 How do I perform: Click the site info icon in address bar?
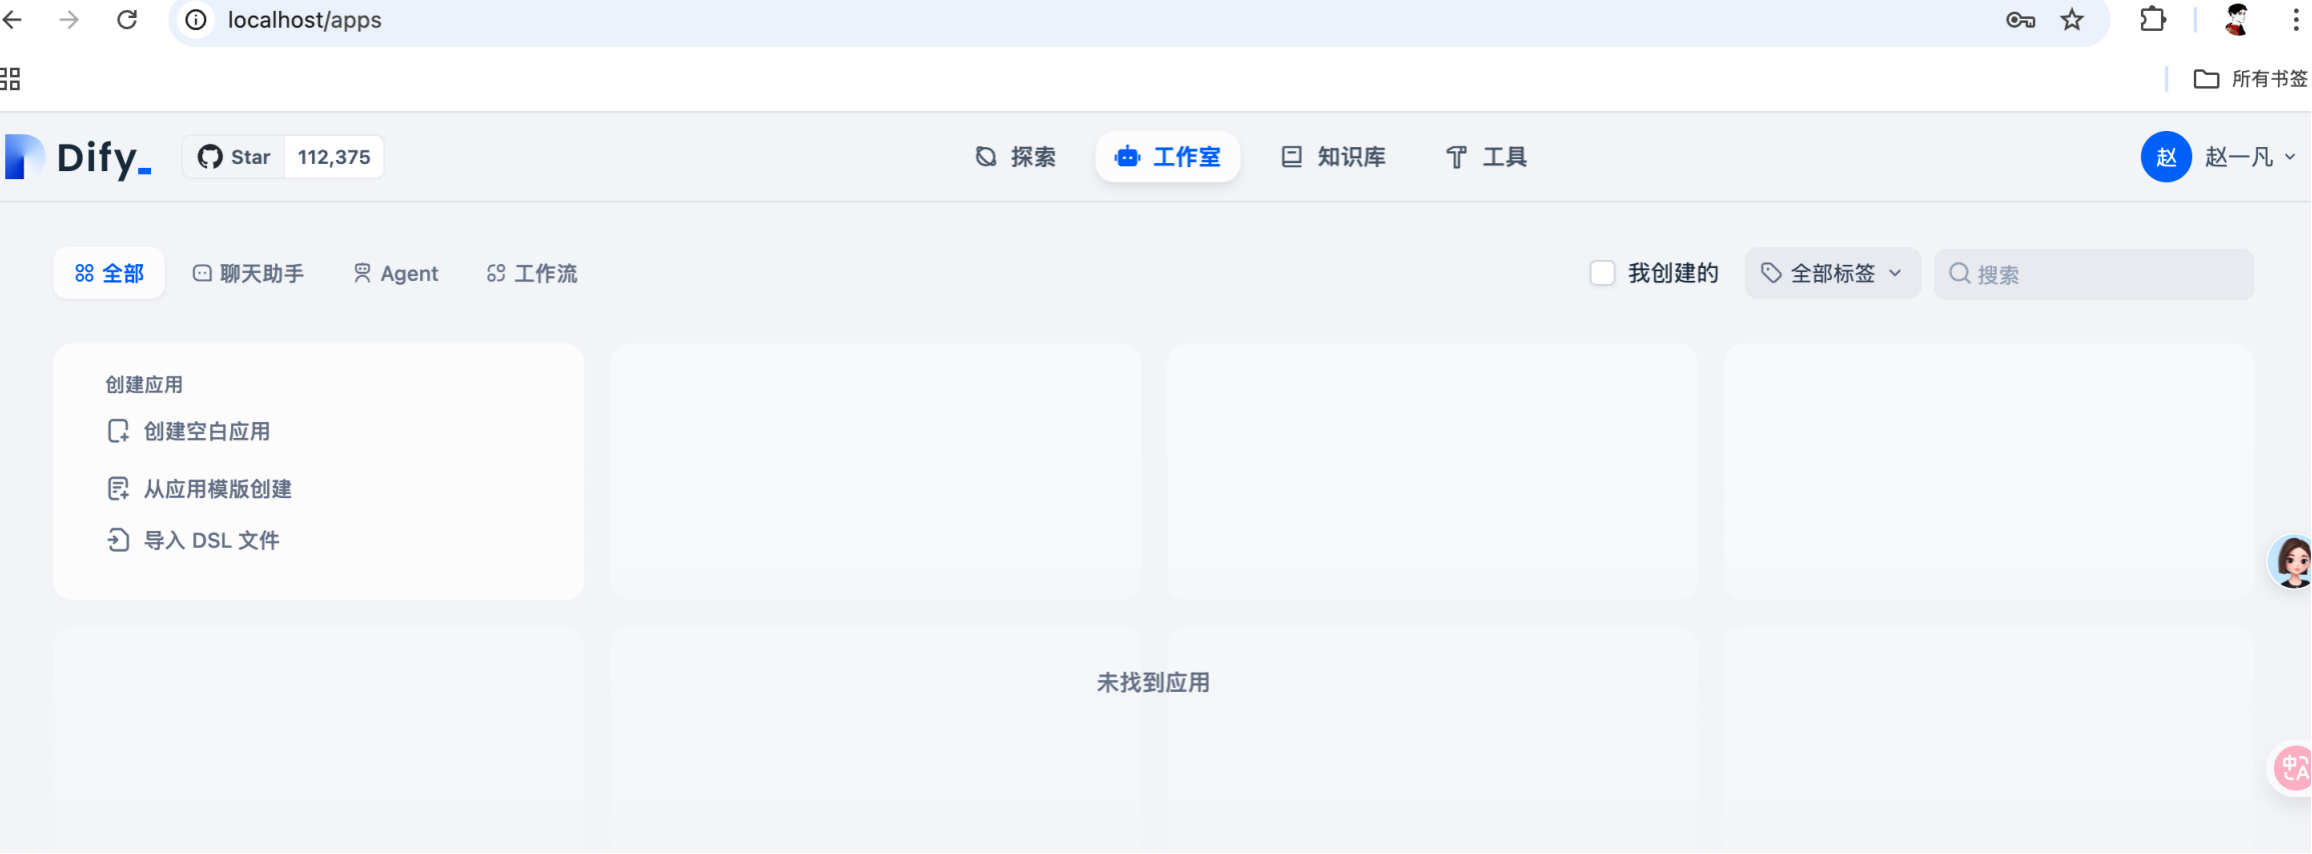197,20
